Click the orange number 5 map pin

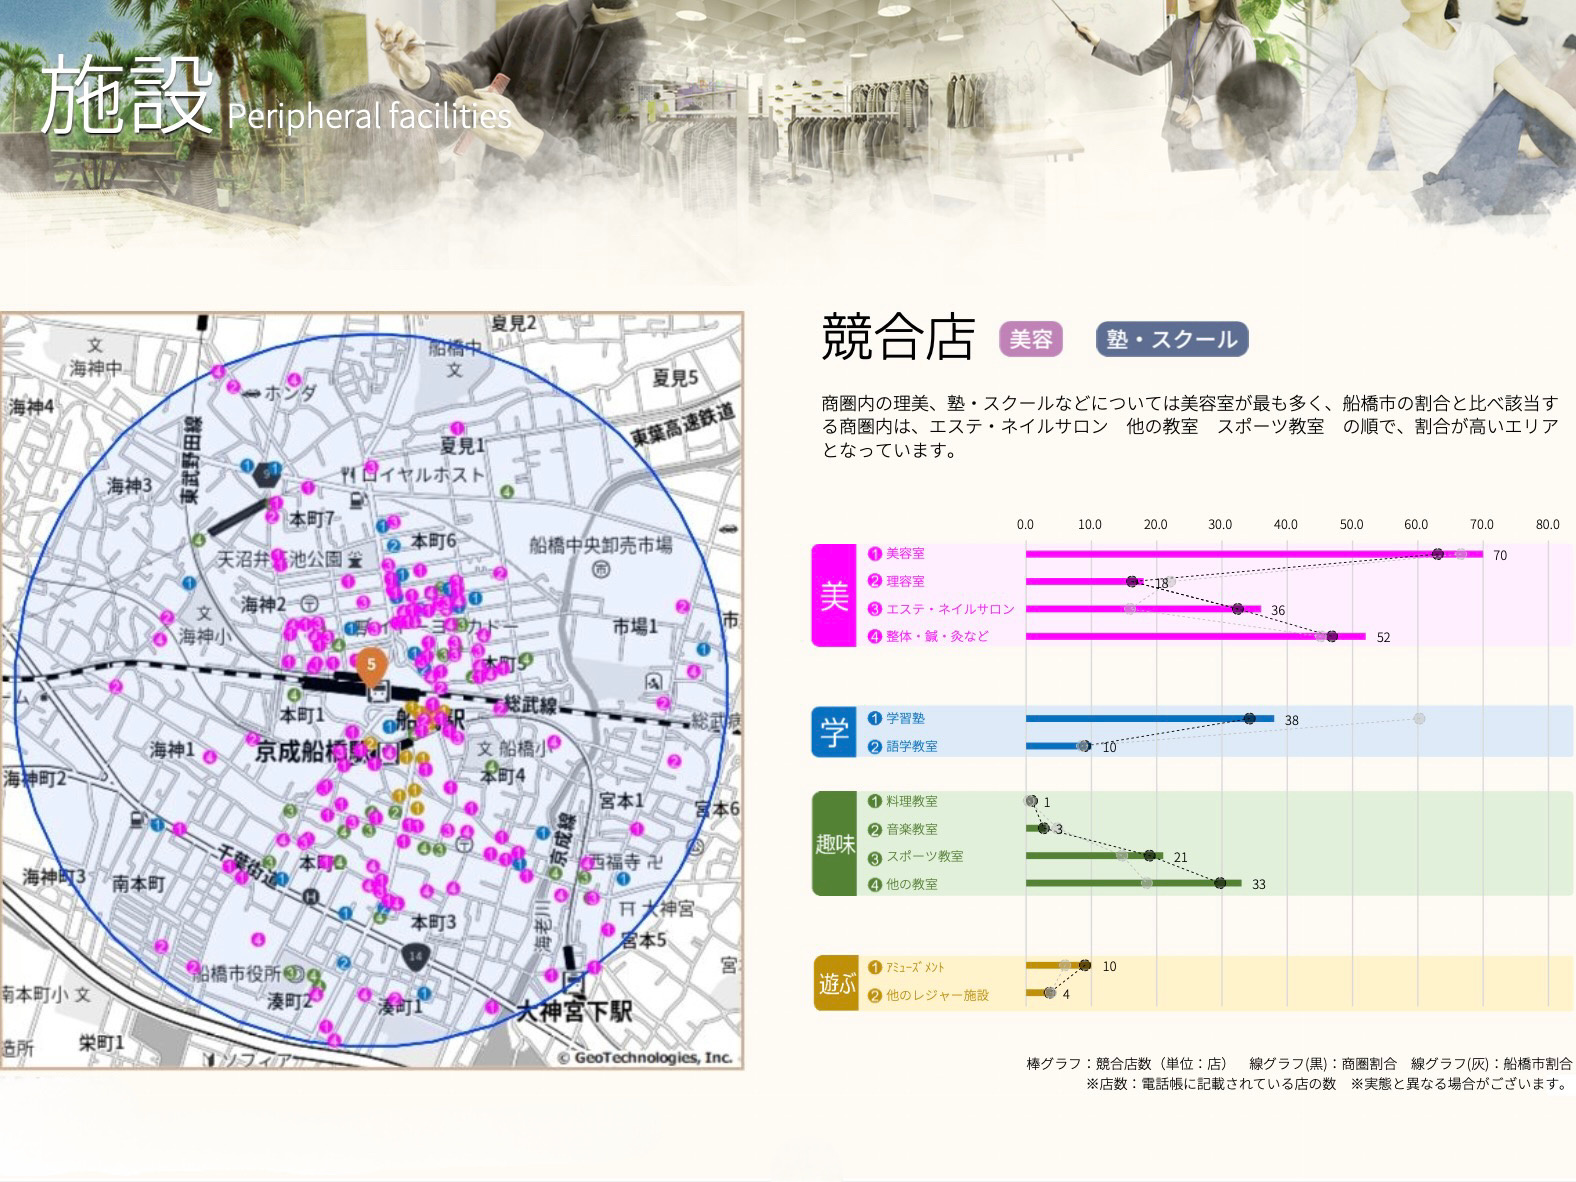point(371,665)
